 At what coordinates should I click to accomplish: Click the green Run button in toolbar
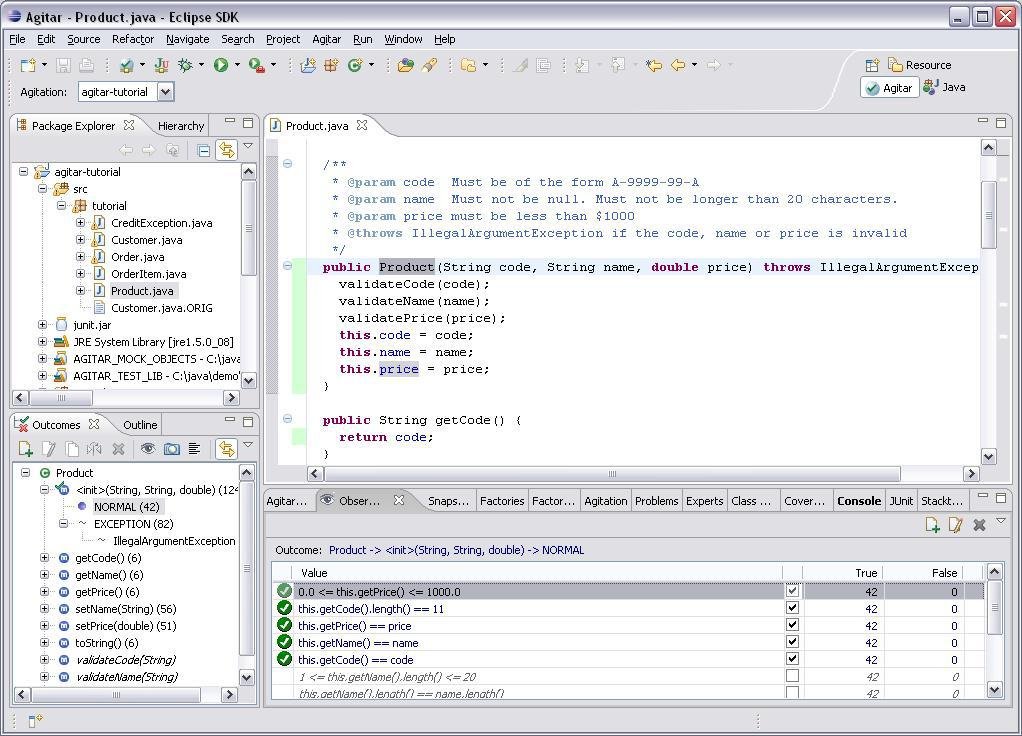pos(220,65)
